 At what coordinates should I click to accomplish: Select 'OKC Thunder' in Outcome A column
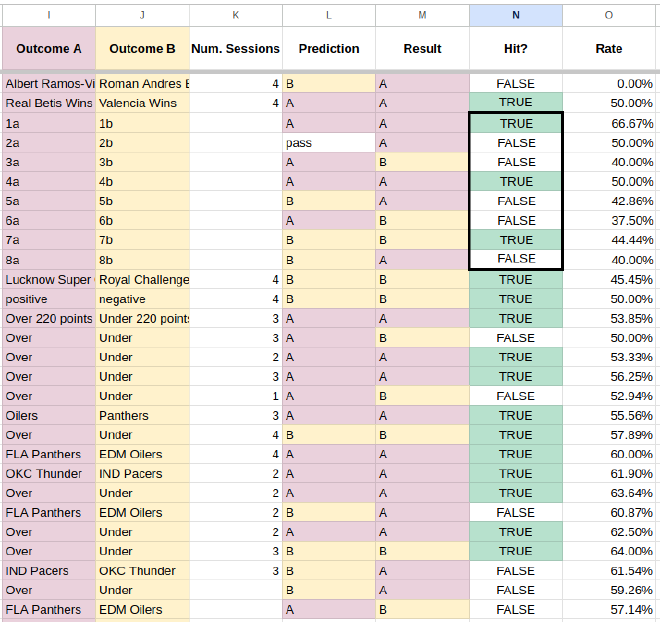pos(49,474)
